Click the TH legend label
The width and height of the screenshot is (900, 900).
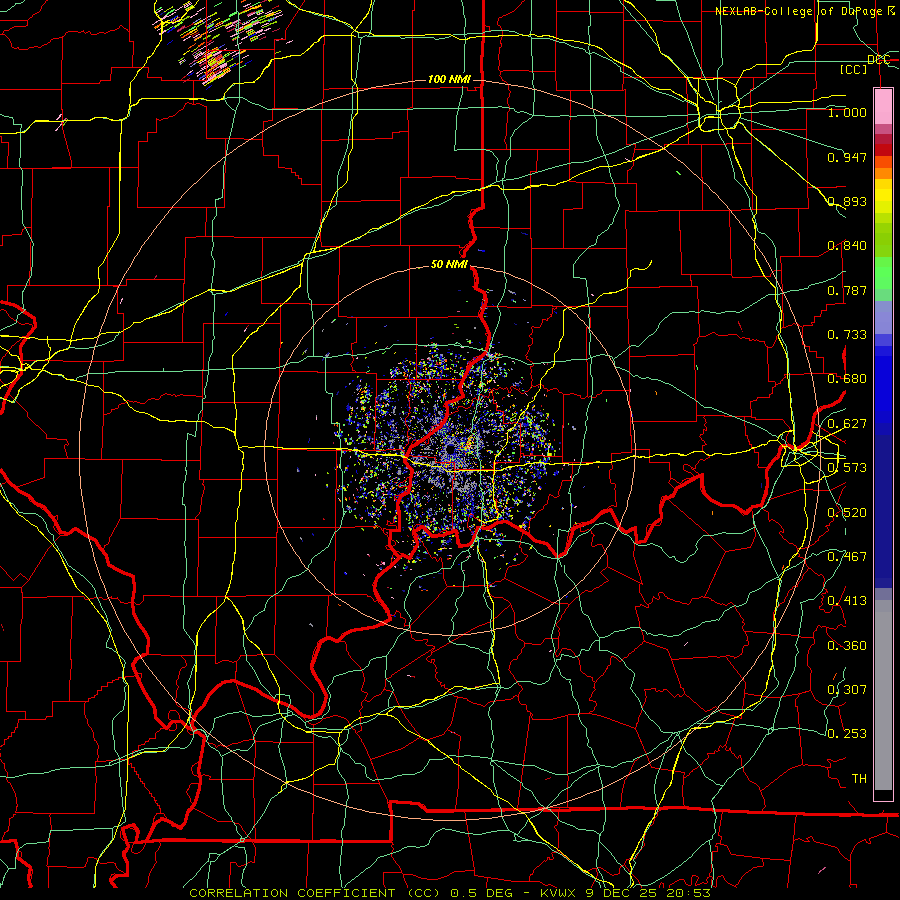[859, 779]
